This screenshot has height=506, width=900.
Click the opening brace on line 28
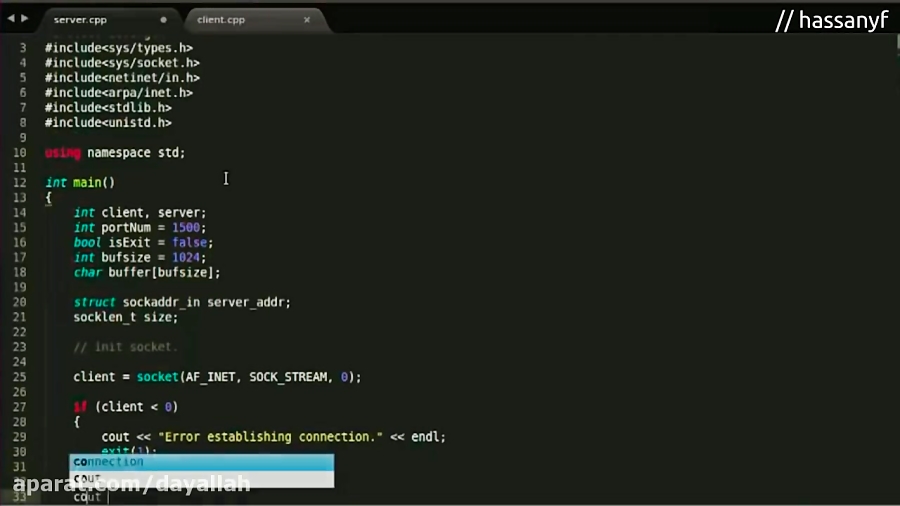point(76,422)
